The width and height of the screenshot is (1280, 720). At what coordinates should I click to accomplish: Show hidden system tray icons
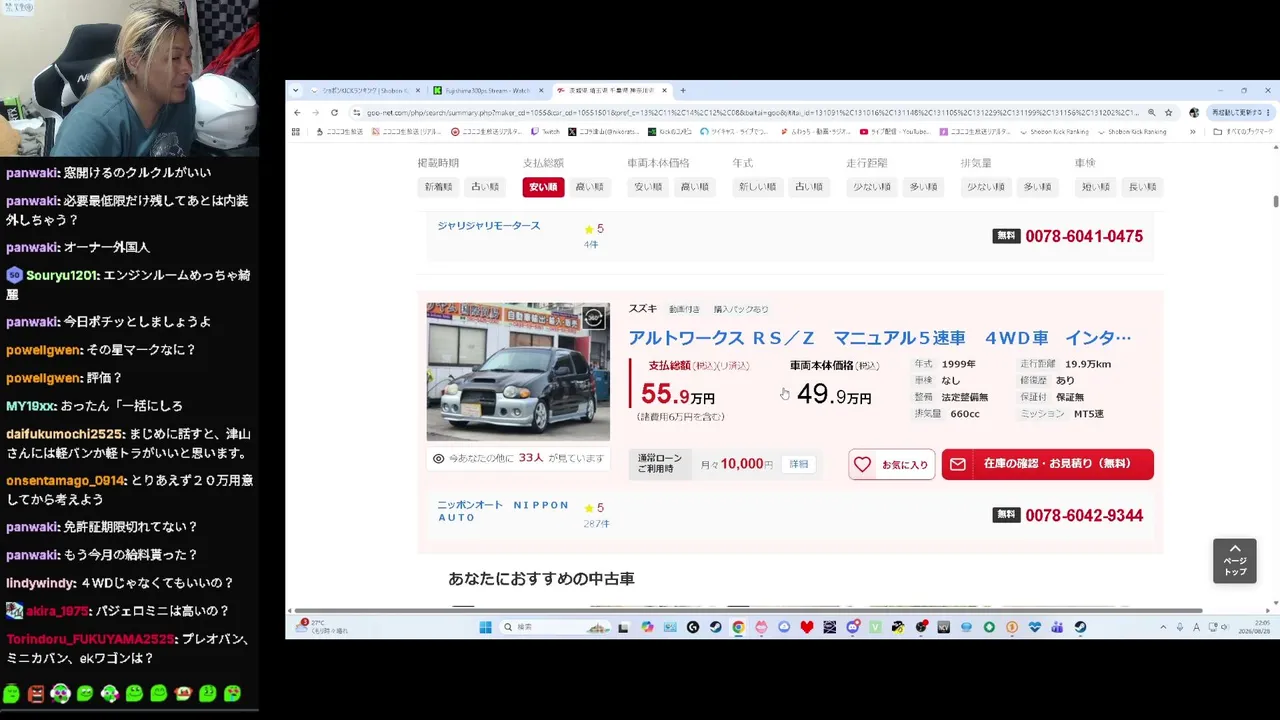(x=1163, y=627)
